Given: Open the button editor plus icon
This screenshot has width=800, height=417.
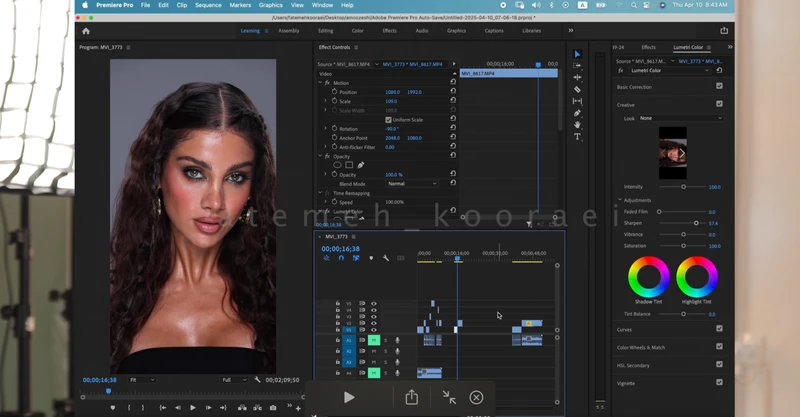Looking at the screenshot, I should (x=298, y=408).
